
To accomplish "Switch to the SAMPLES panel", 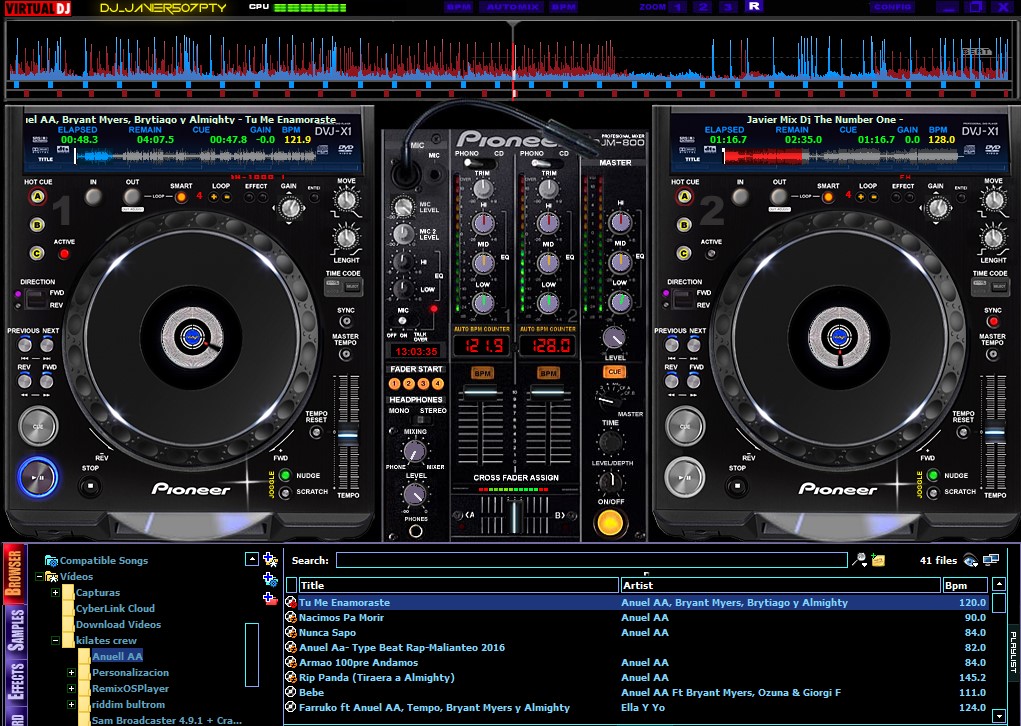I will coord(14,626).
